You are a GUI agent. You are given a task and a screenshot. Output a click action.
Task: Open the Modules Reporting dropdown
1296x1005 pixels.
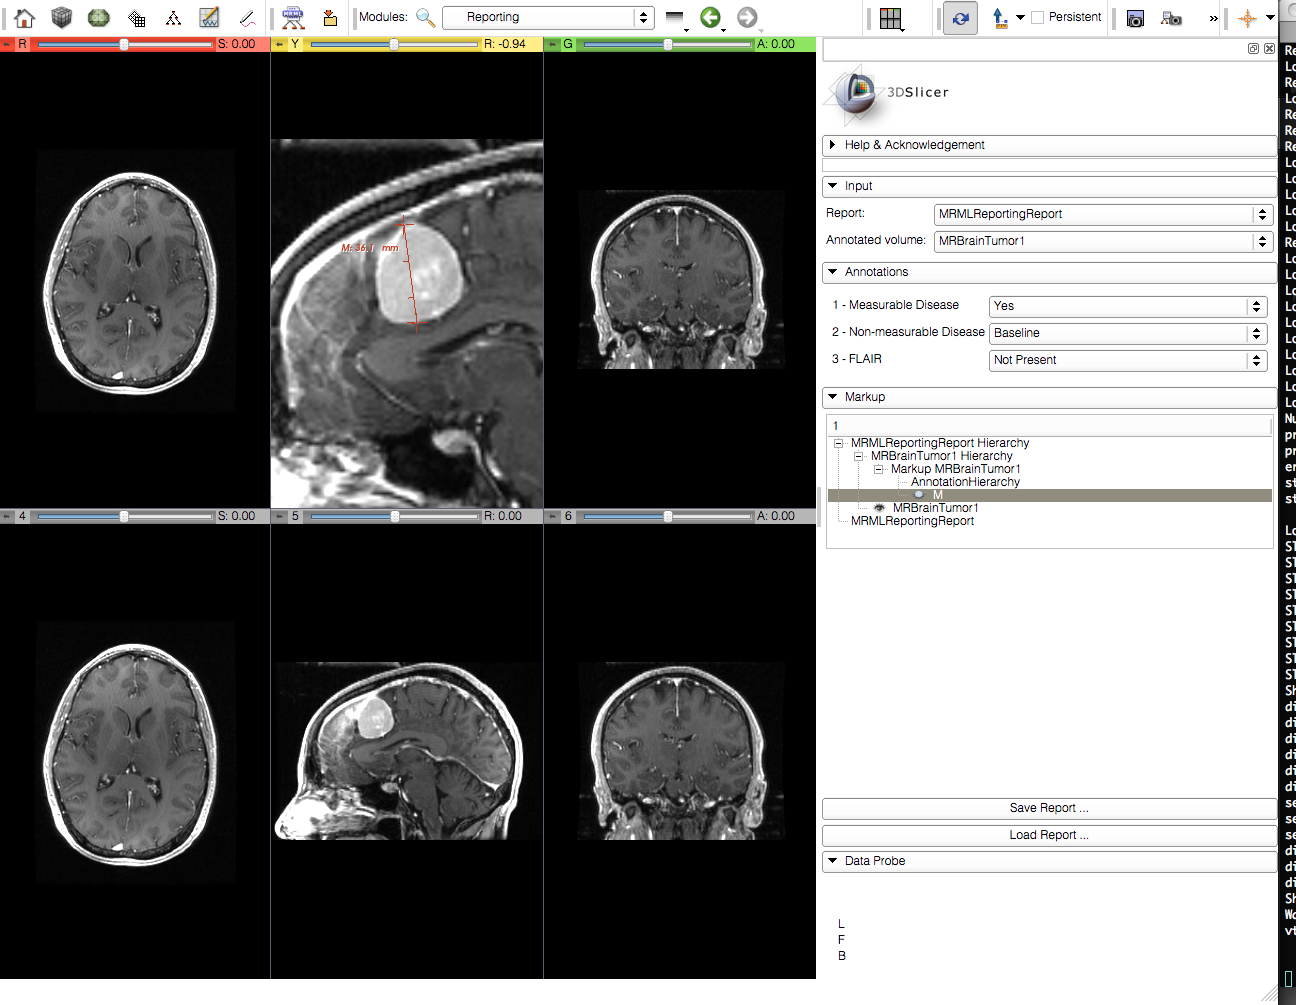coord(547,17)
